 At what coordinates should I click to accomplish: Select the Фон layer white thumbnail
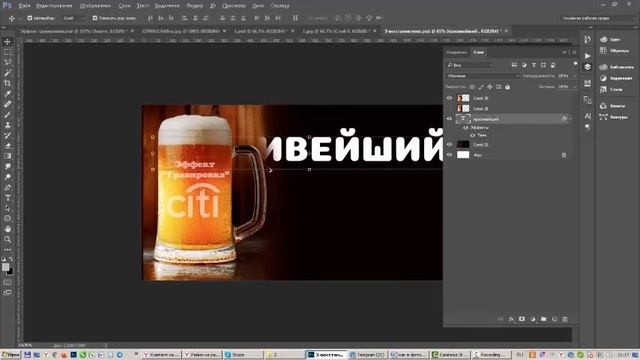point(463,155)
